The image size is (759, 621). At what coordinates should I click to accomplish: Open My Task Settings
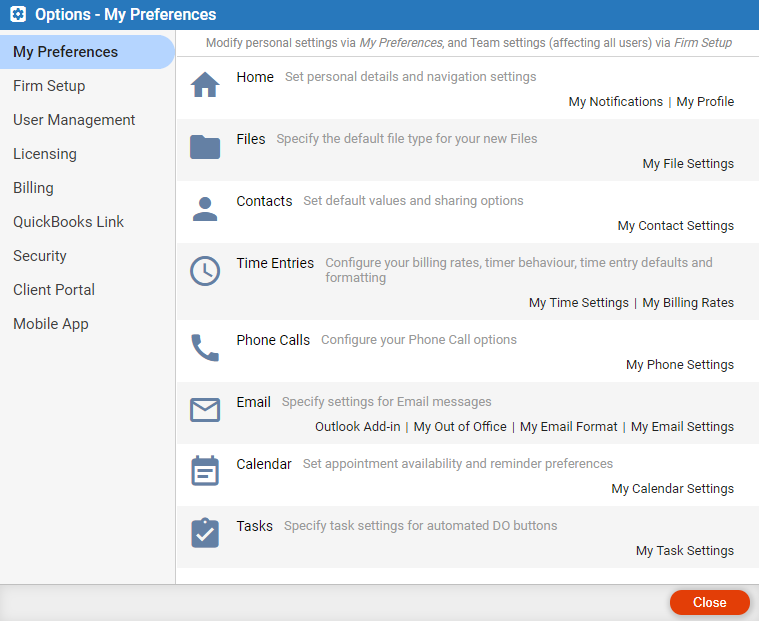(x=684, y=550)
